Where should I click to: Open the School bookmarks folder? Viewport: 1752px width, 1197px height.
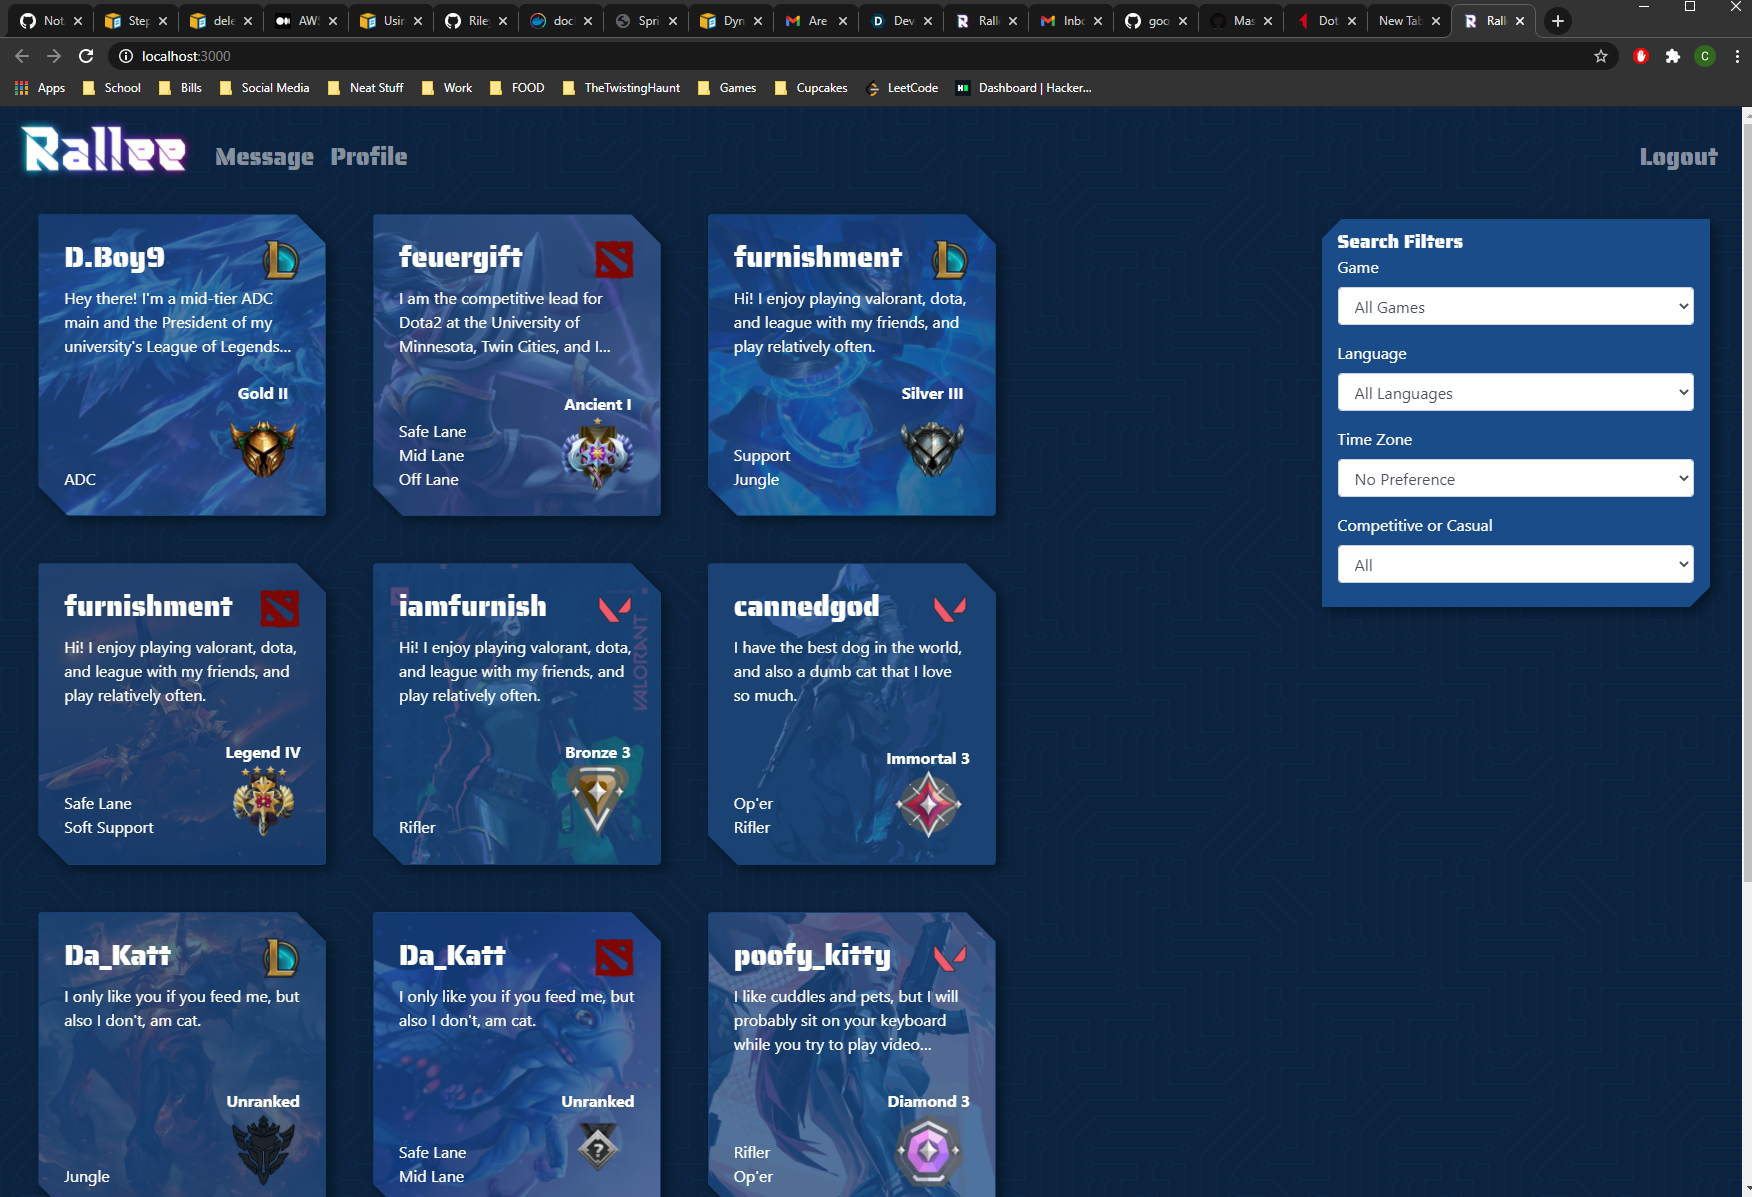point(112,88)
